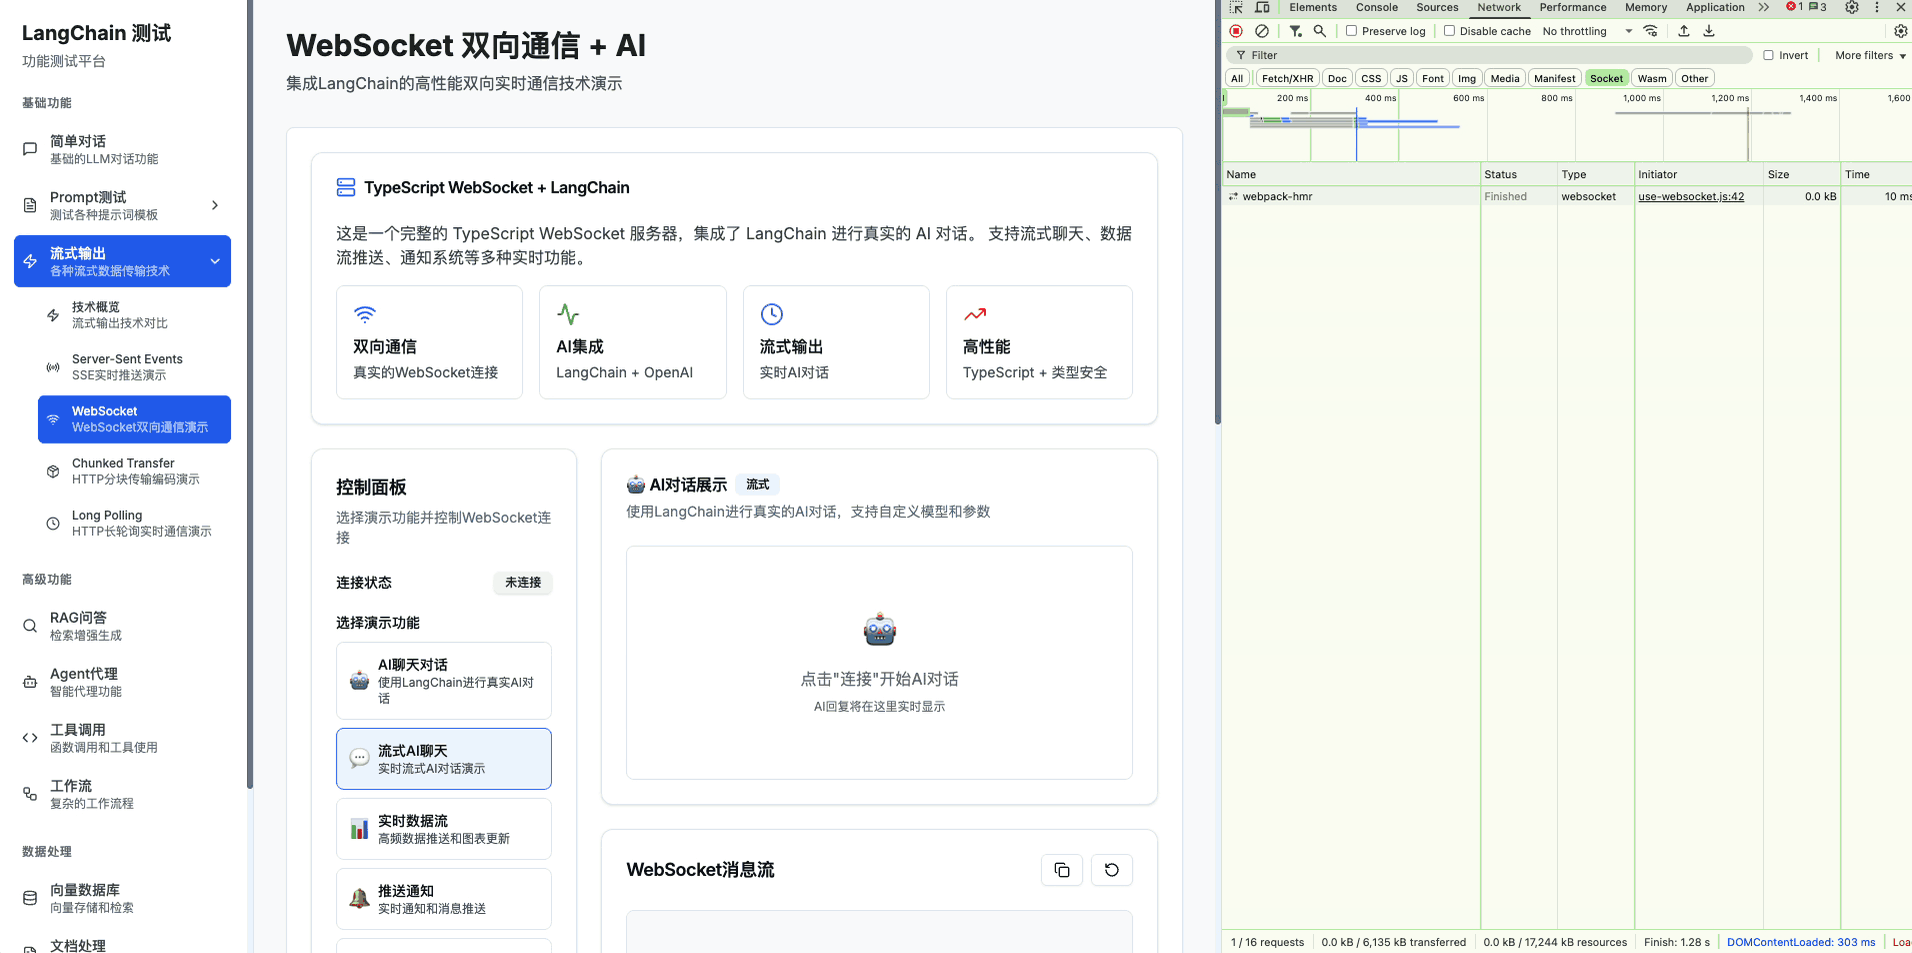Turn off the Socket request filter

click(x=1607, y=78)
